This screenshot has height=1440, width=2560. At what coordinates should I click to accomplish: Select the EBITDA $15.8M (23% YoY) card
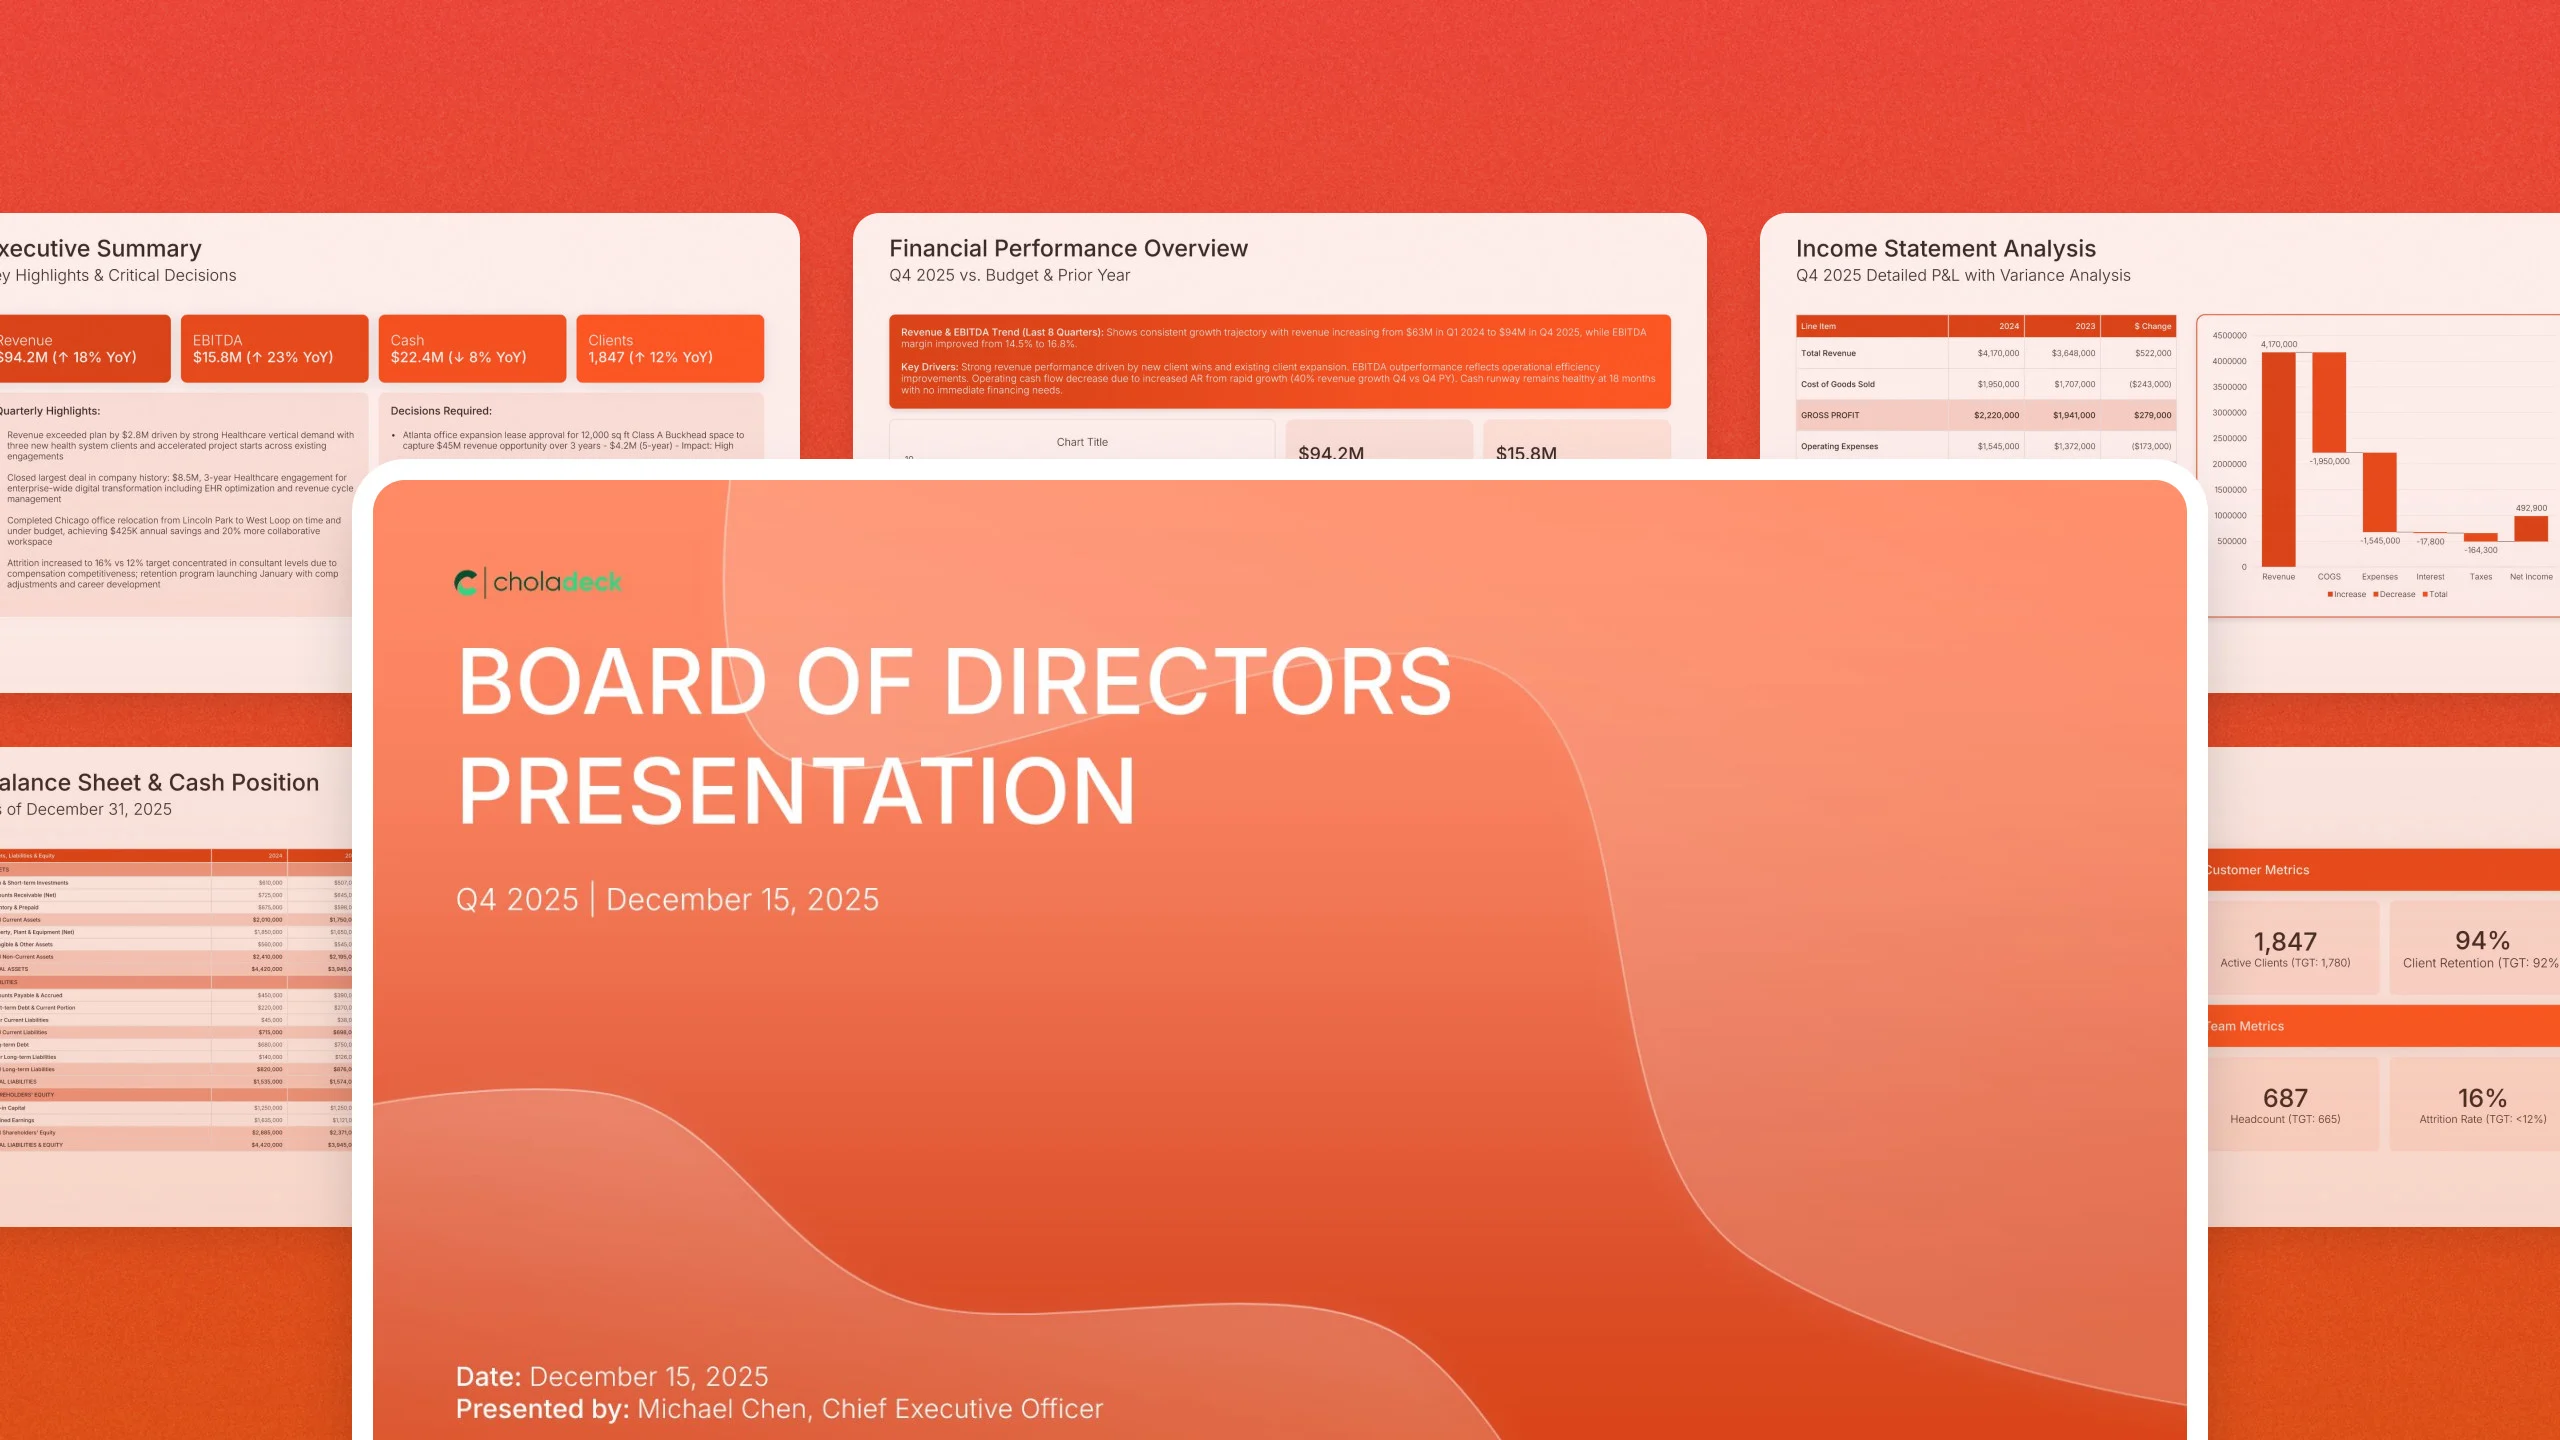tap(274, 348)
